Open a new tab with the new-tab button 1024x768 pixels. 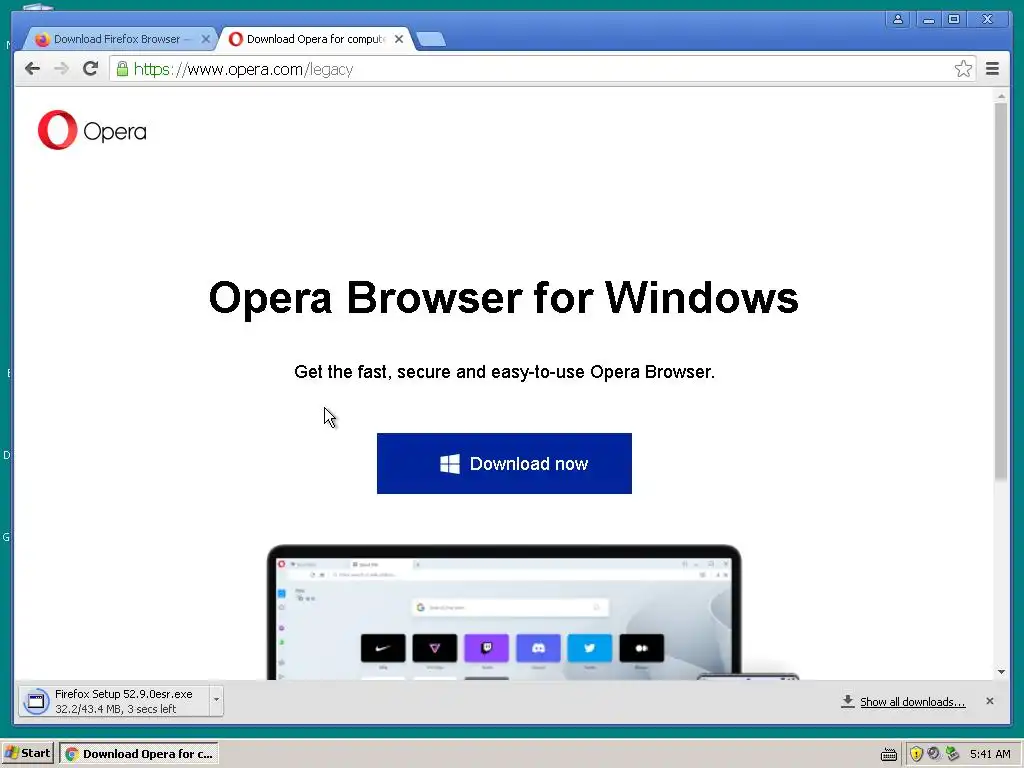click(x=431, y=40)
